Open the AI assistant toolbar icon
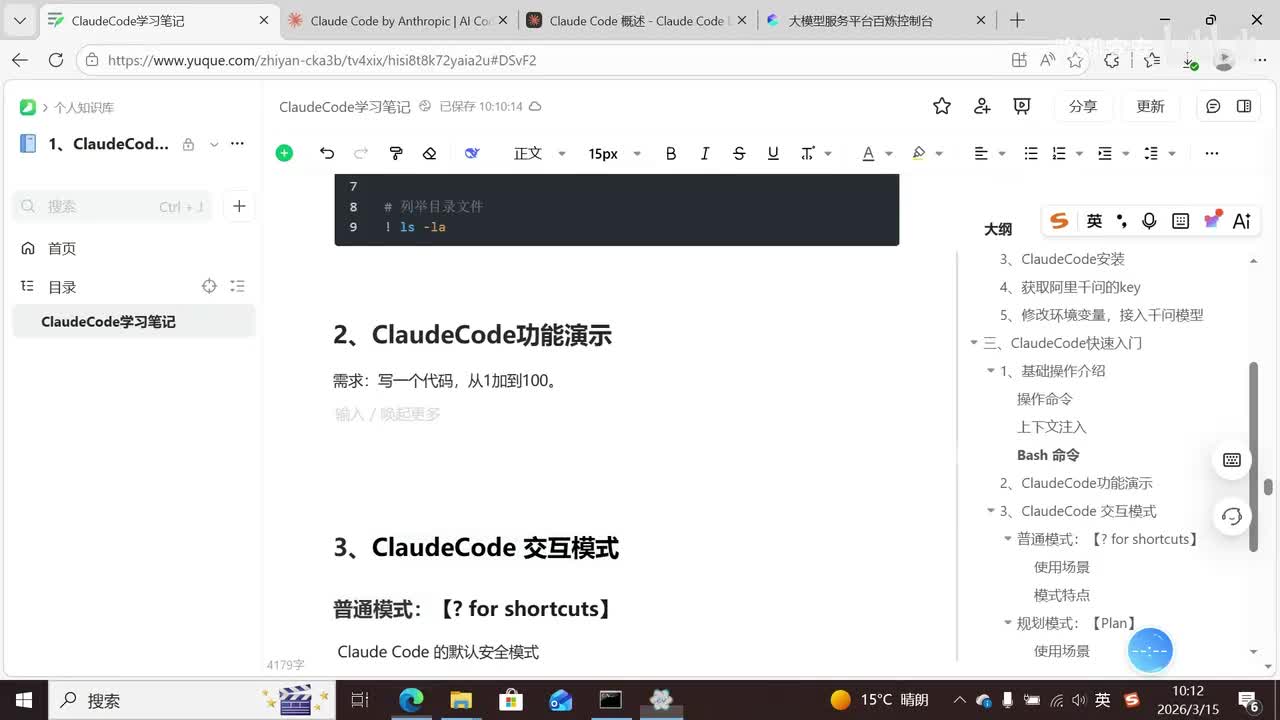1280x720 pixels. pyautogui.click(x=472, y=153)
